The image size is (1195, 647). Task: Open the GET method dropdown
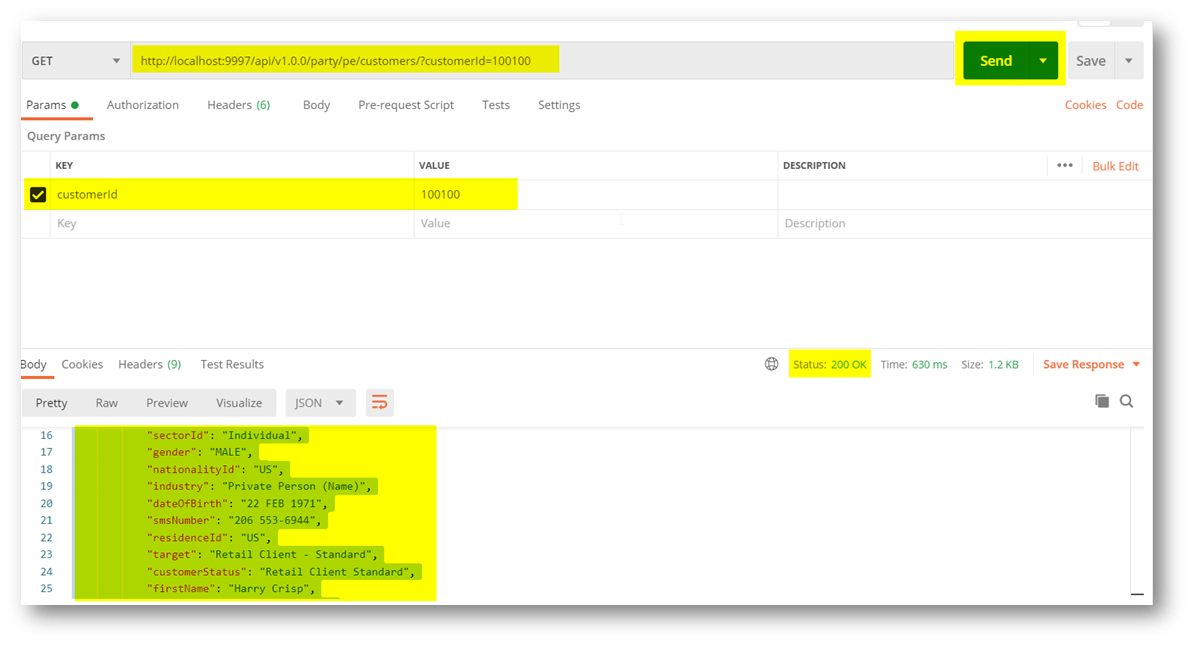(x=76, y=61)
